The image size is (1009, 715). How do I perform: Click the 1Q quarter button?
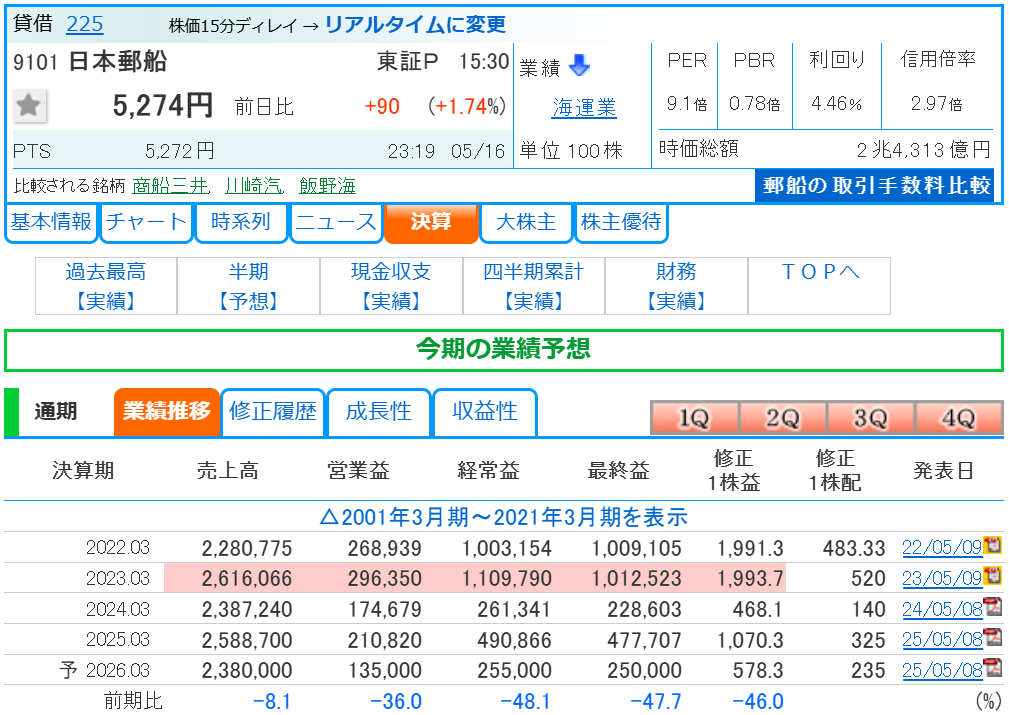[x=694, y=418]
